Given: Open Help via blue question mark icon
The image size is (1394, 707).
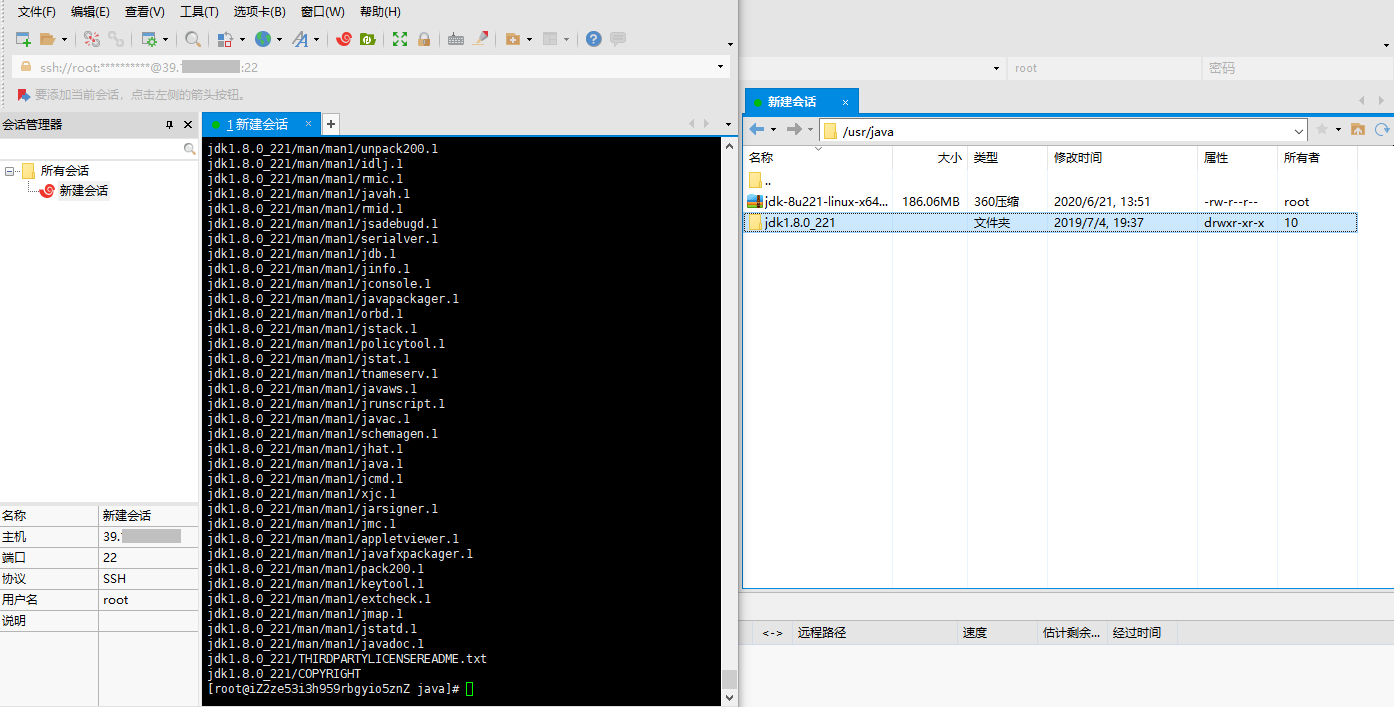Looking at the screenshot, I should tap(594, 39).
